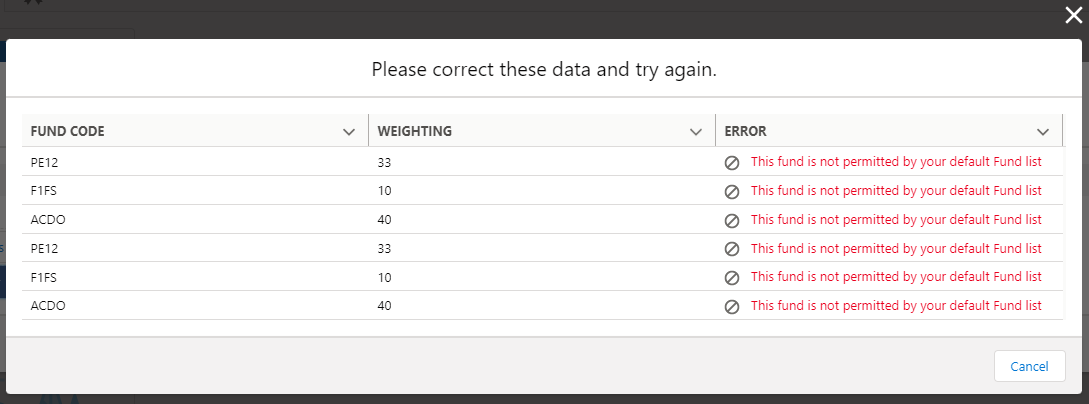Click the weighting 40 in the first ACDO row

tap(385, 220)
